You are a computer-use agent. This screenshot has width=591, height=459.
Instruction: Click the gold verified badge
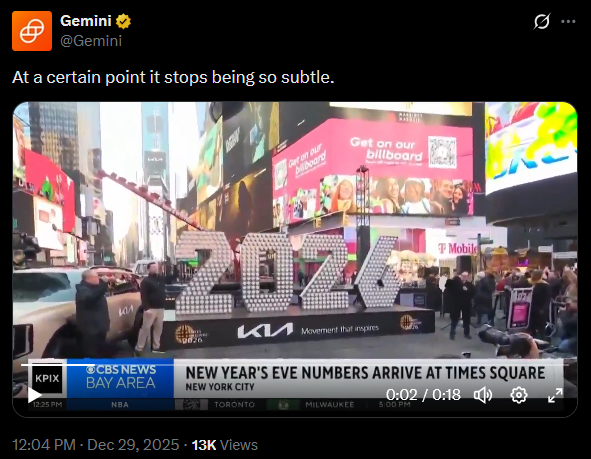coord(123,21)
